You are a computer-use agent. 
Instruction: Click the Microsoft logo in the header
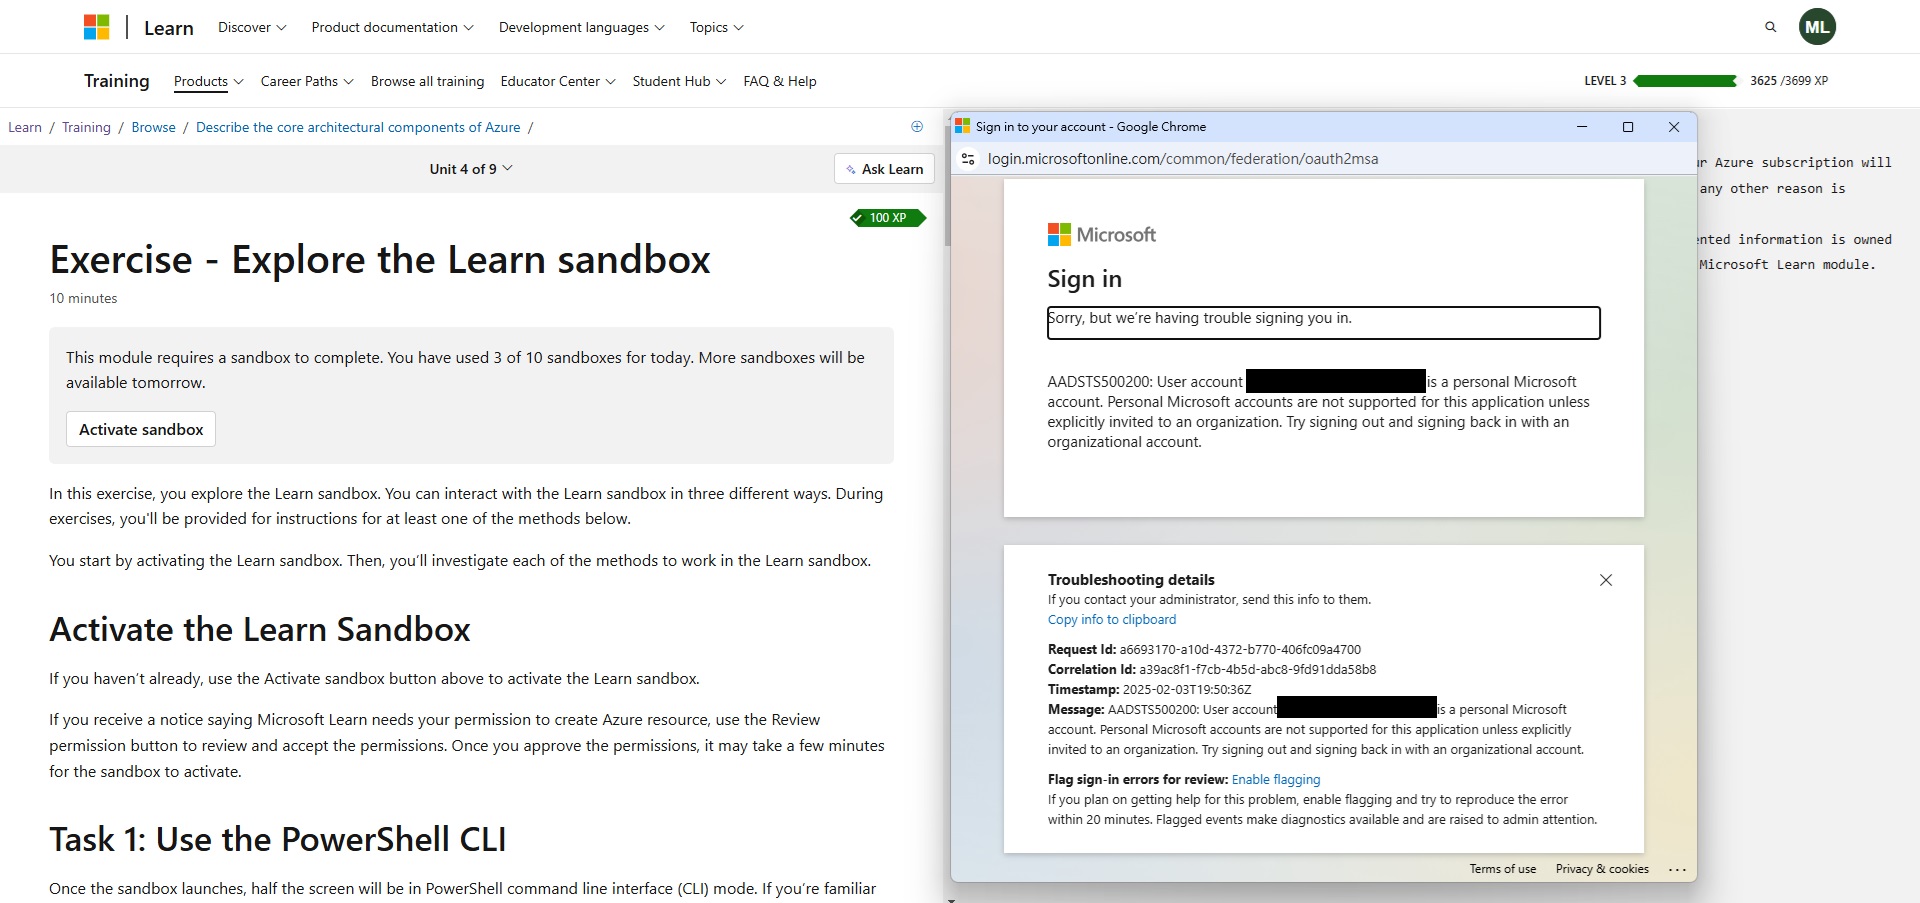(x=96, y=27)
